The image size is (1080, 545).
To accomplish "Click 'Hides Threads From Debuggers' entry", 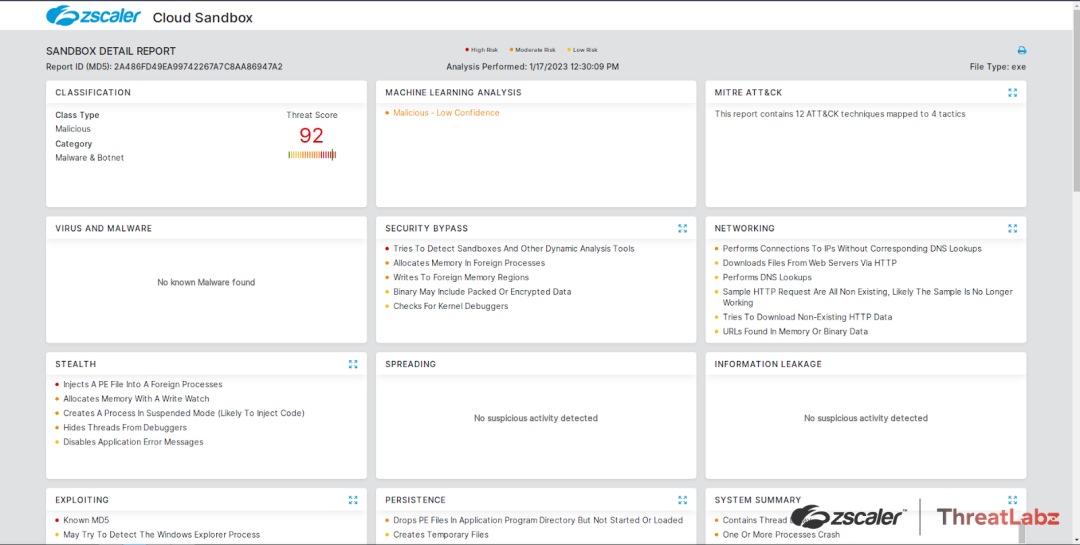I will (125, 428).
